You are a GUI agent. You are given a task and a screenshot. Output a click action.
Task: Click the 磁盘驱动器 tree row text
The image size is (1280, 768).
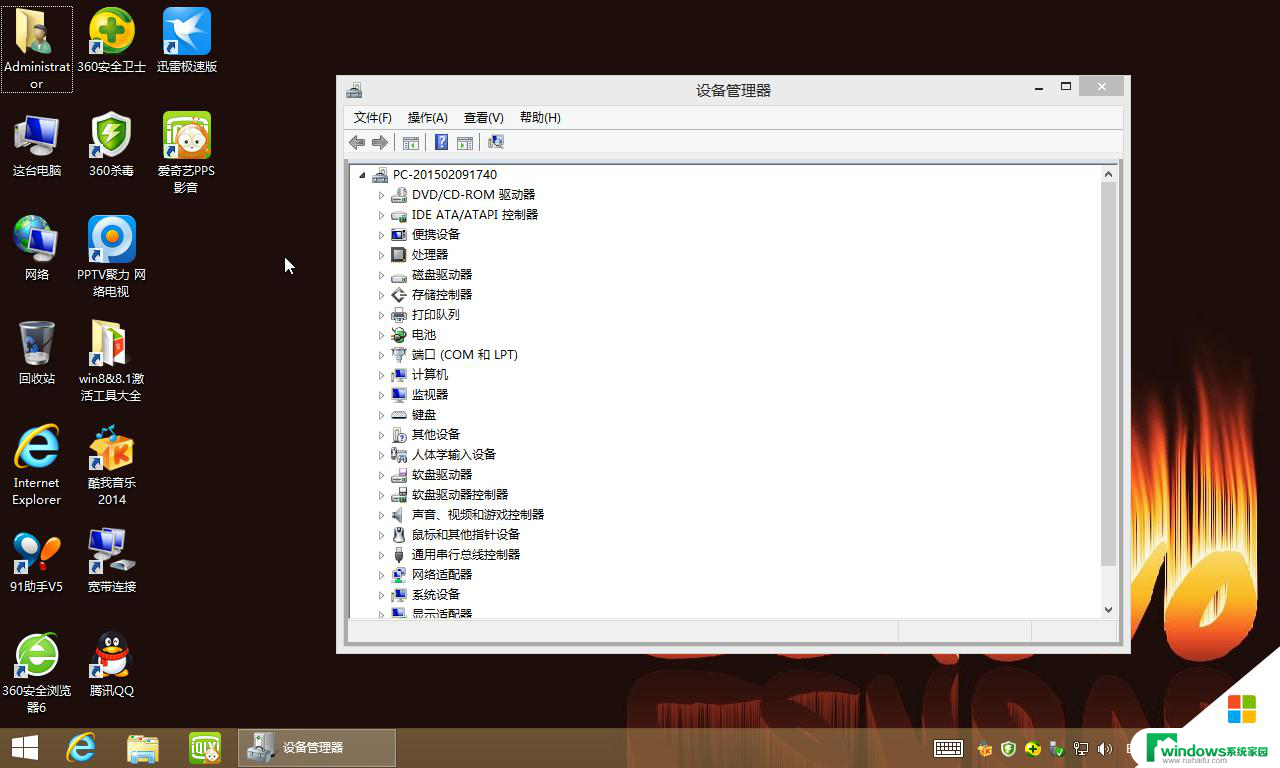click(x=442, y=275)
